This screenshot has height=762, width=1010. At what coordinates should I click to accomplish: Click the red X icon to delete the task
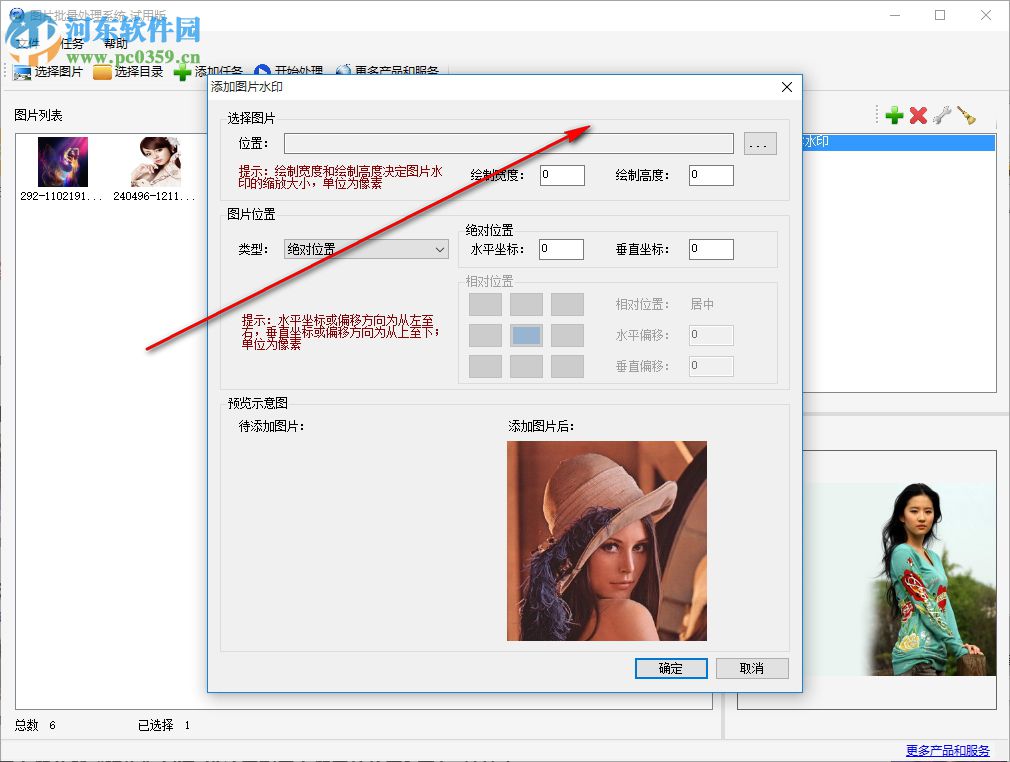click(x=918, y=115)
